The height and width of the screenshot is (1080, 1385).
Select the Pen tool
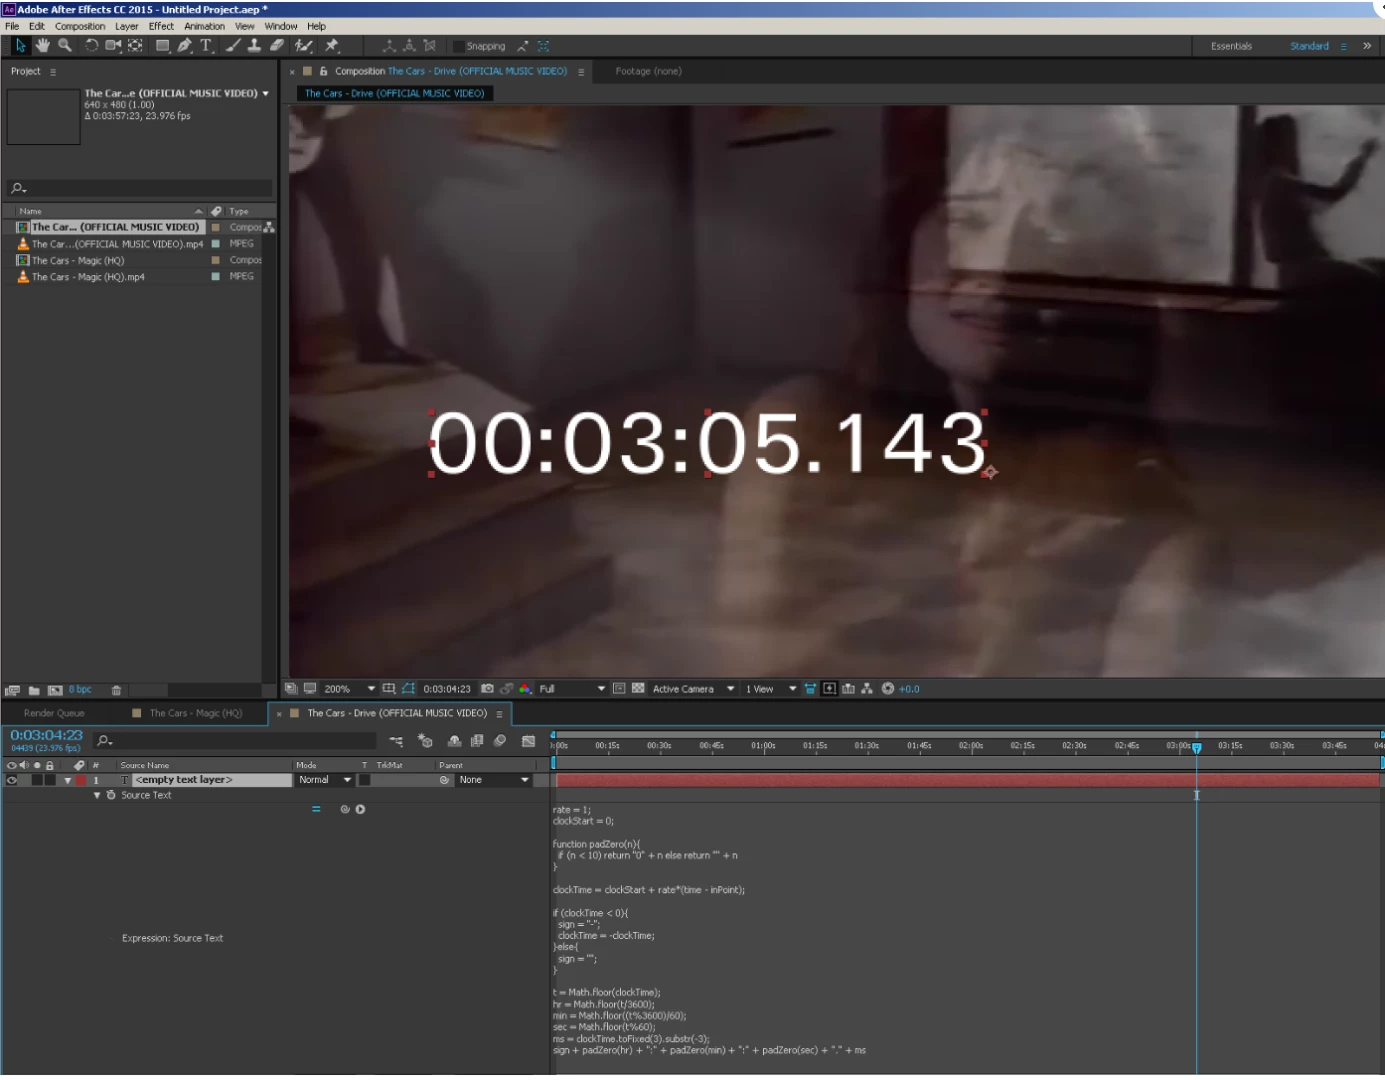185,46
